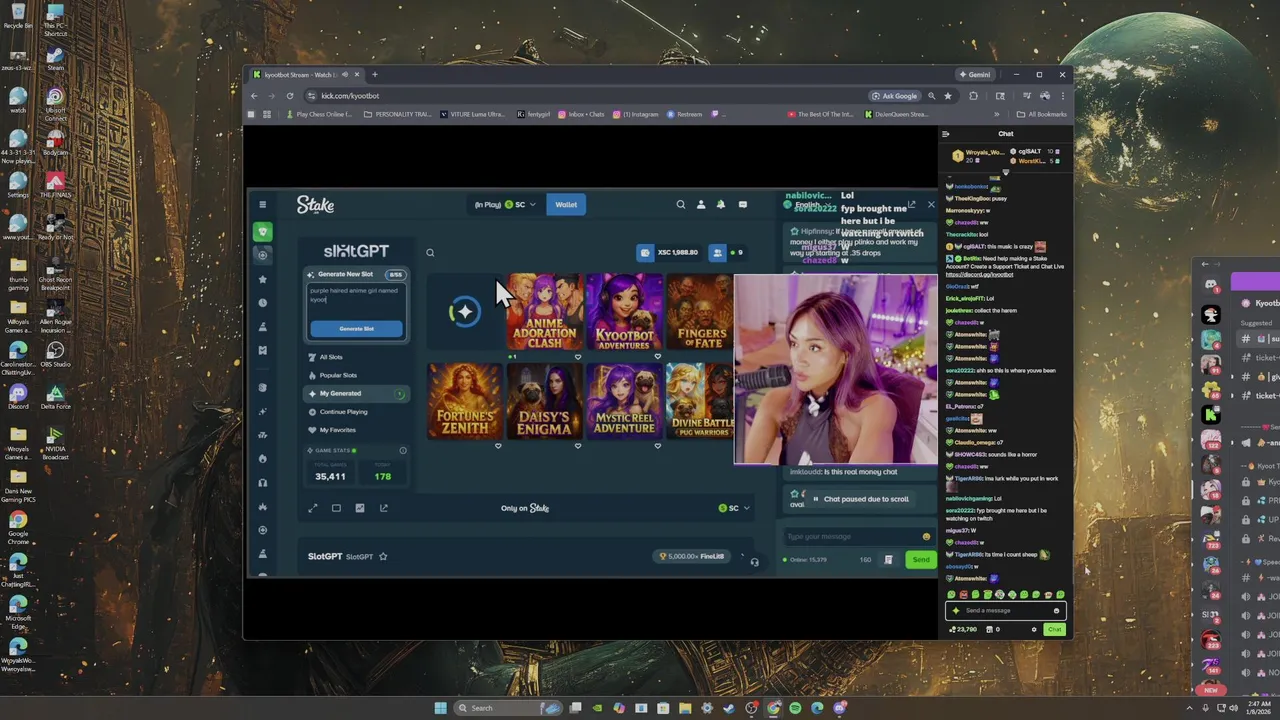Click the green Kick Chat send button
The height and width of the screenshot is (720, 1280).
point(1054,629)
